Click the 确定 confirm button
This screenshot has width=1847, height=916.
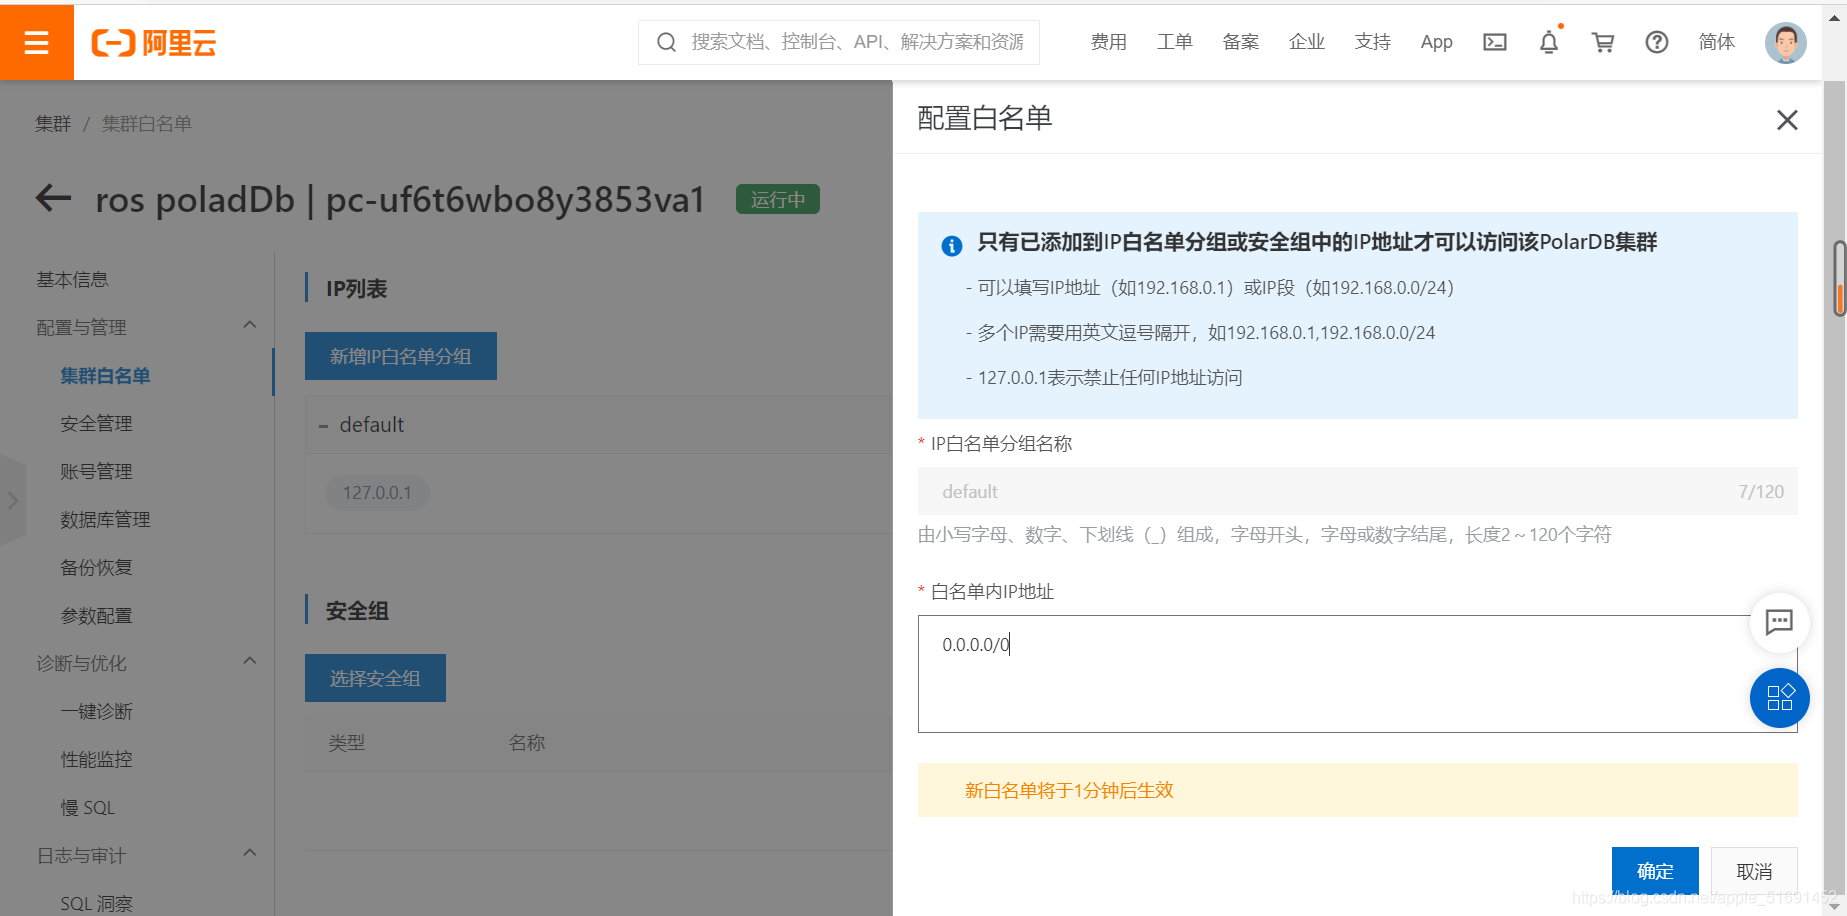click(1655, 871)
